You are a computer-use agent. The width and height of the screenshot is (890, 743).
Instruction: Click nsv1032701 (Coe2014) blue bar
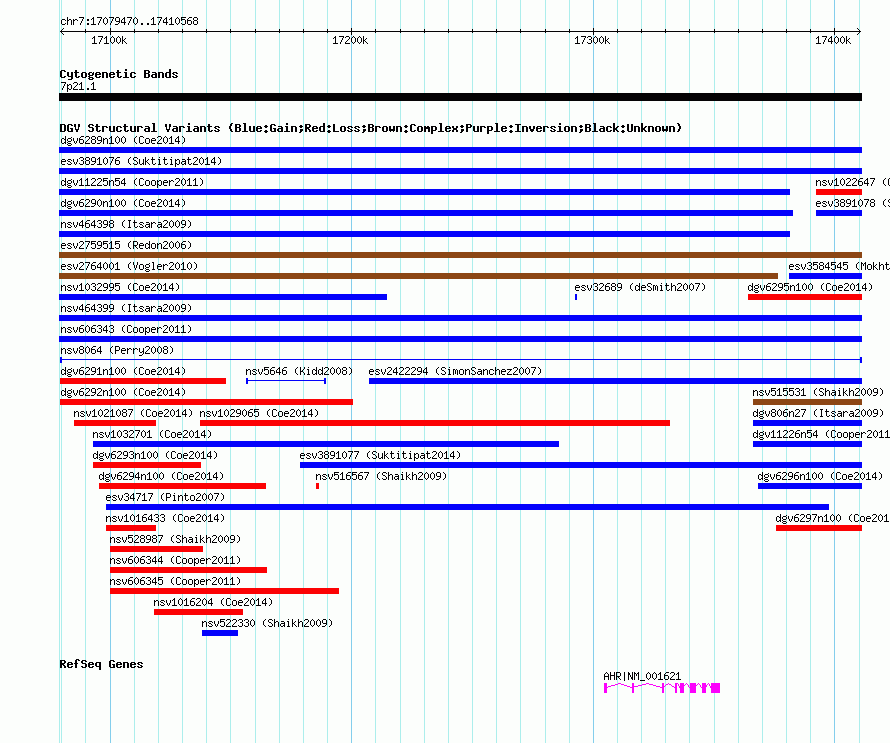[326, 444]
